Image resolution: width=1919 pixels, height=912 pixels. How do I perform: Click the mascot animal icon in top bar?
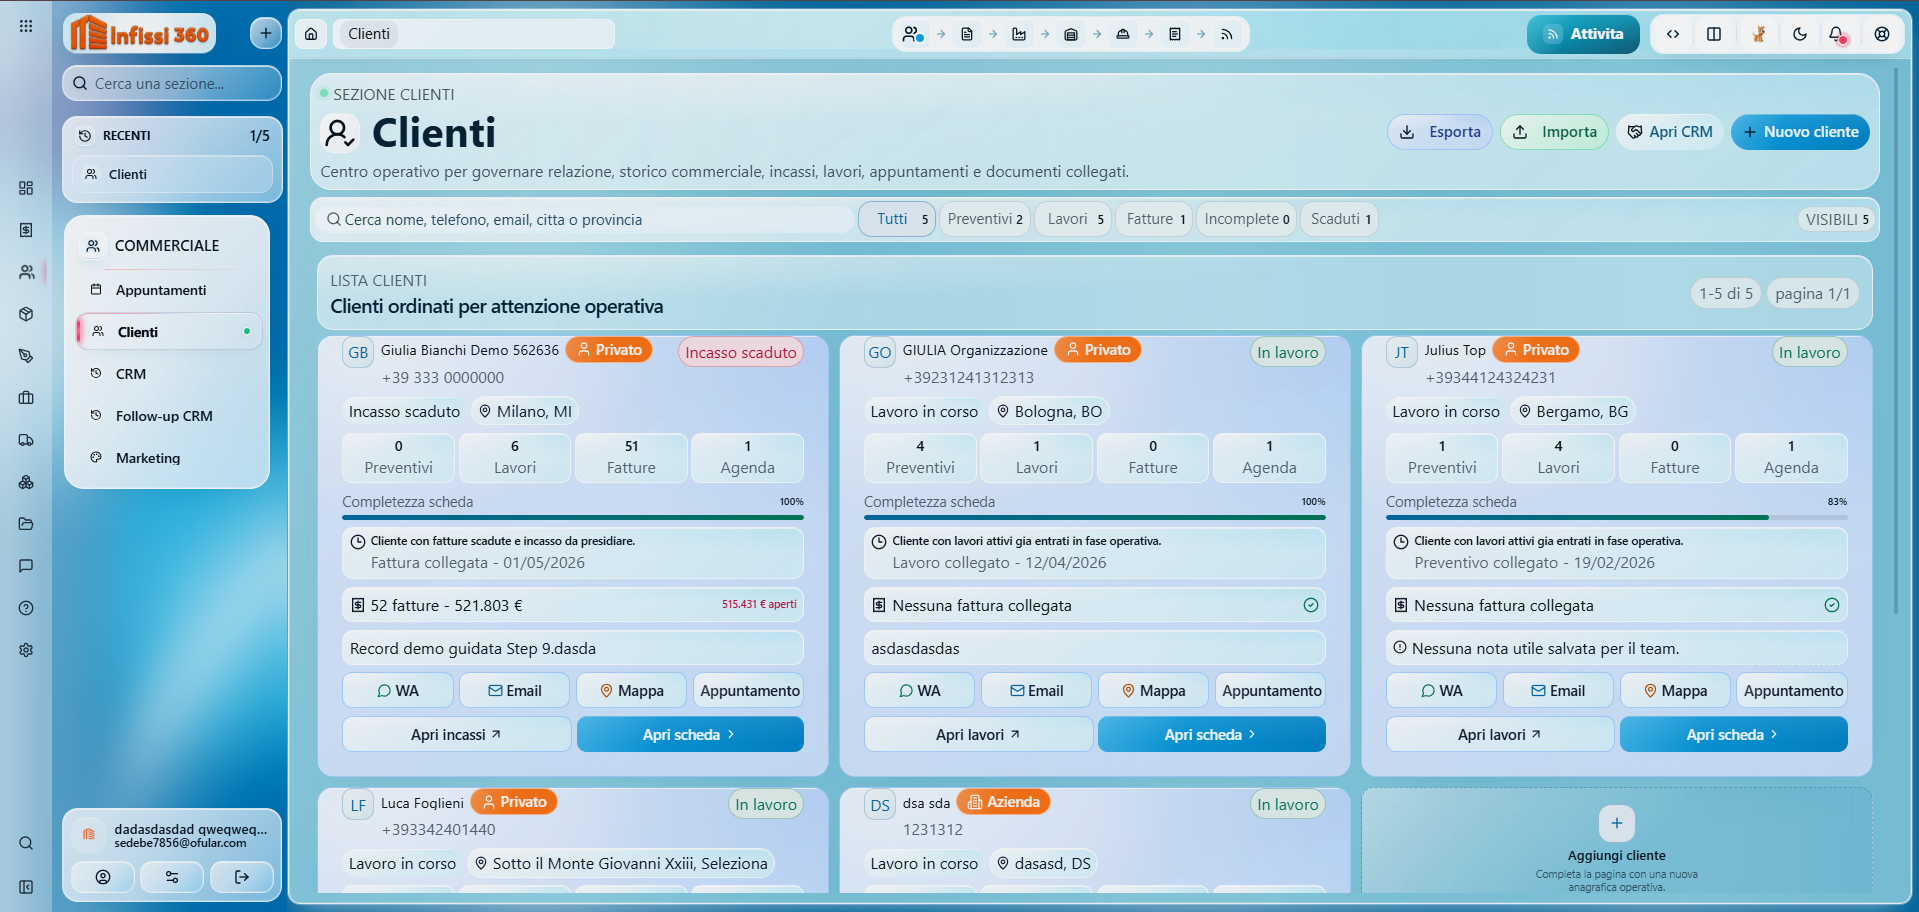(x=1758, y=34)
